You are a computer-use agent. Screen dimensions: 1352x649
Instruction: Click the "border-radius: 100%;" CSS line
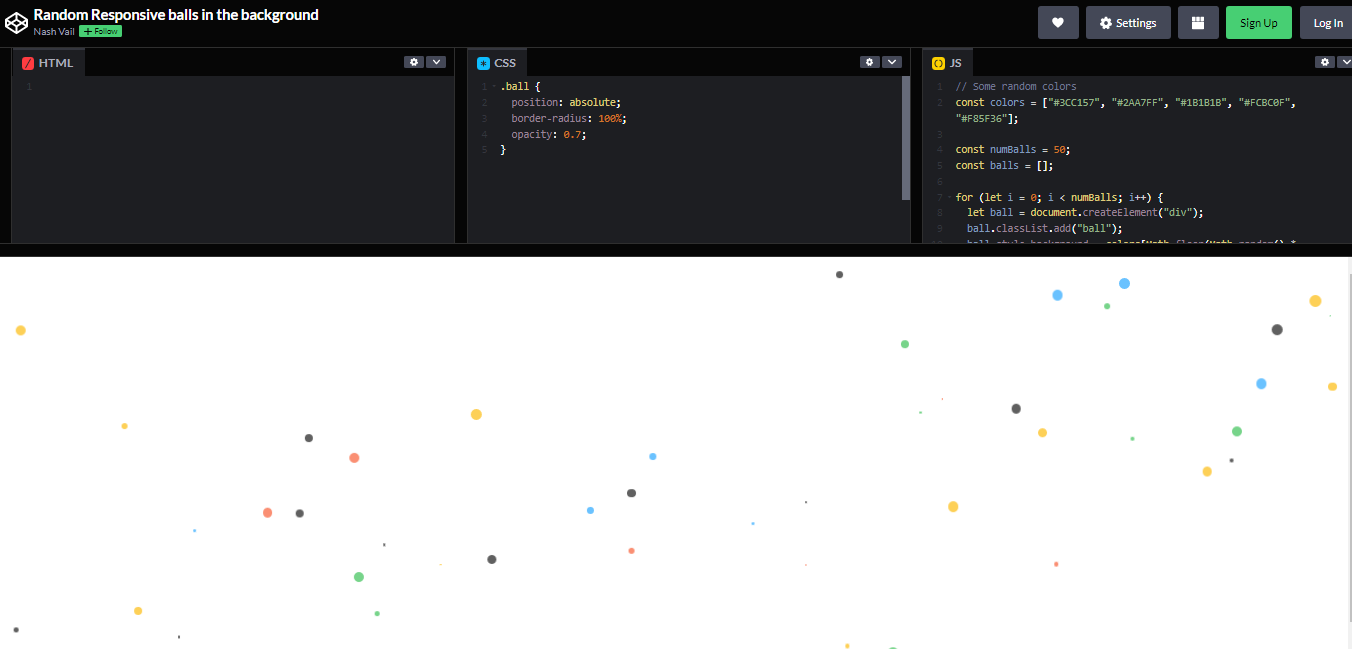569,118
